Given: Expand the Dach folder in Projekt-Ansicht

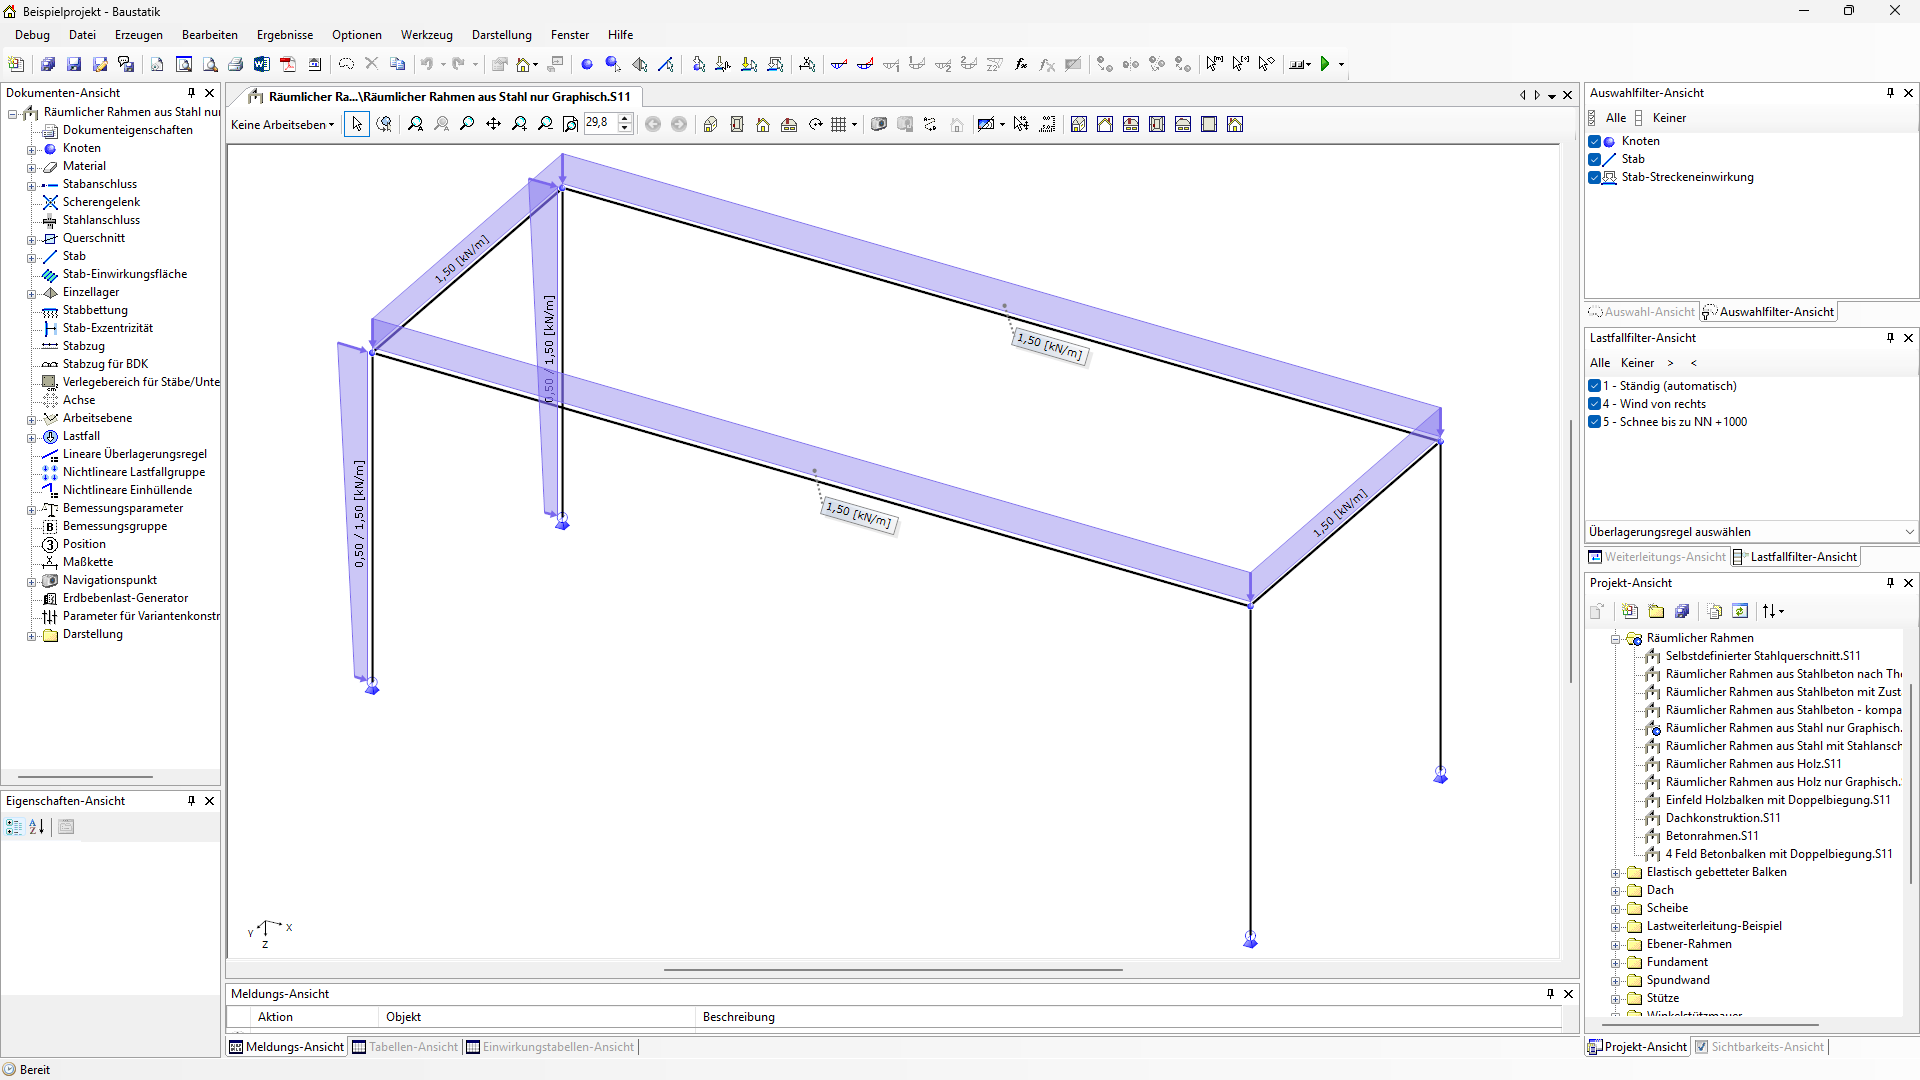Looking at the screenshot, I should point(1615,891).
